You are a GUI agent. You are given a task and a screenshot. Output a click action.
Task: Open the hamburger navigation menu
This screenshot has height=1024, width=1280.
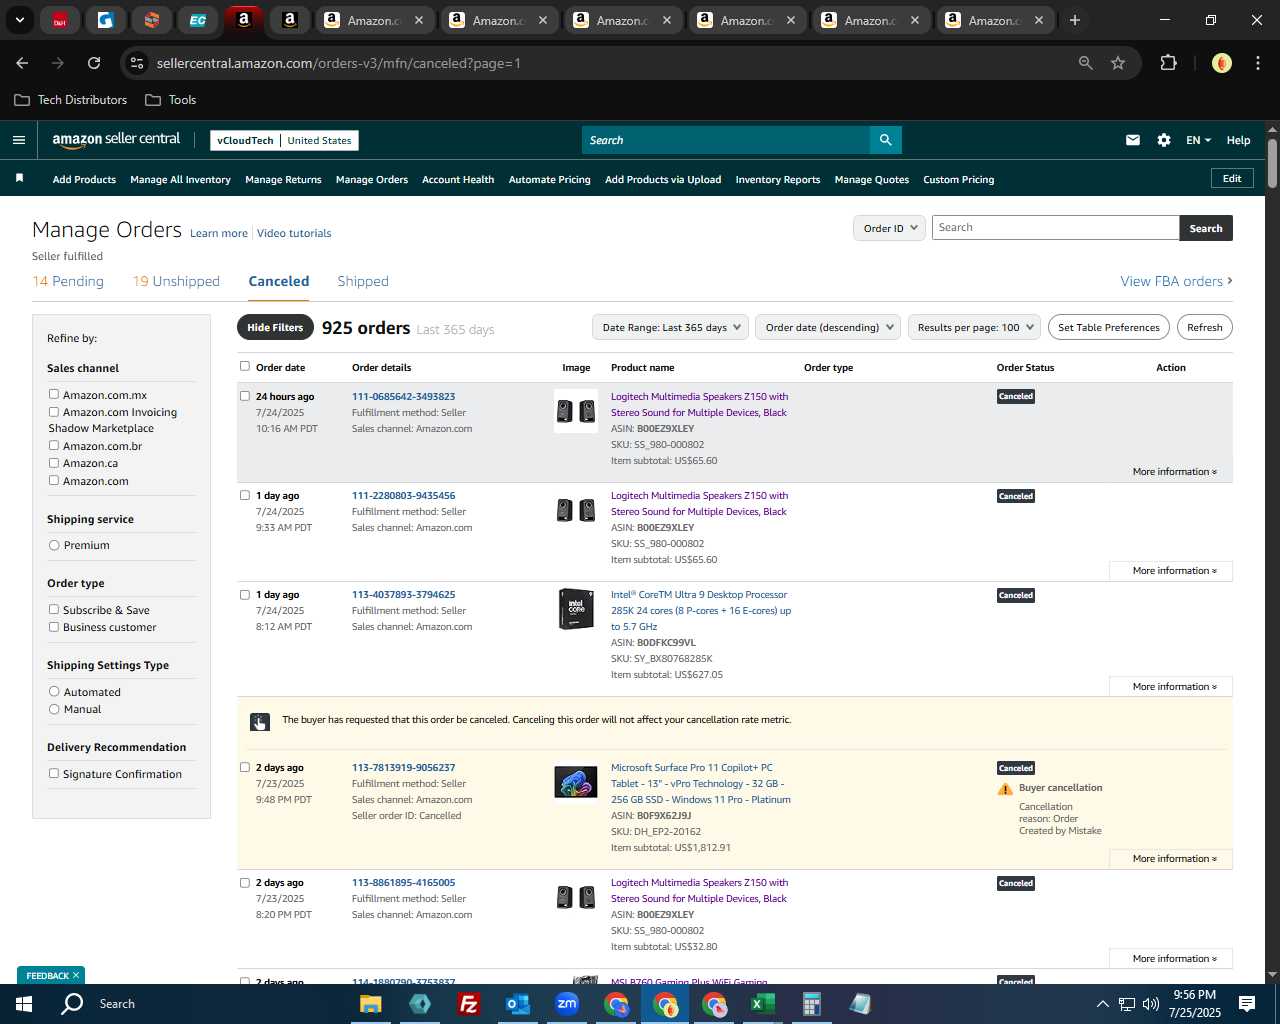(18, 140)
